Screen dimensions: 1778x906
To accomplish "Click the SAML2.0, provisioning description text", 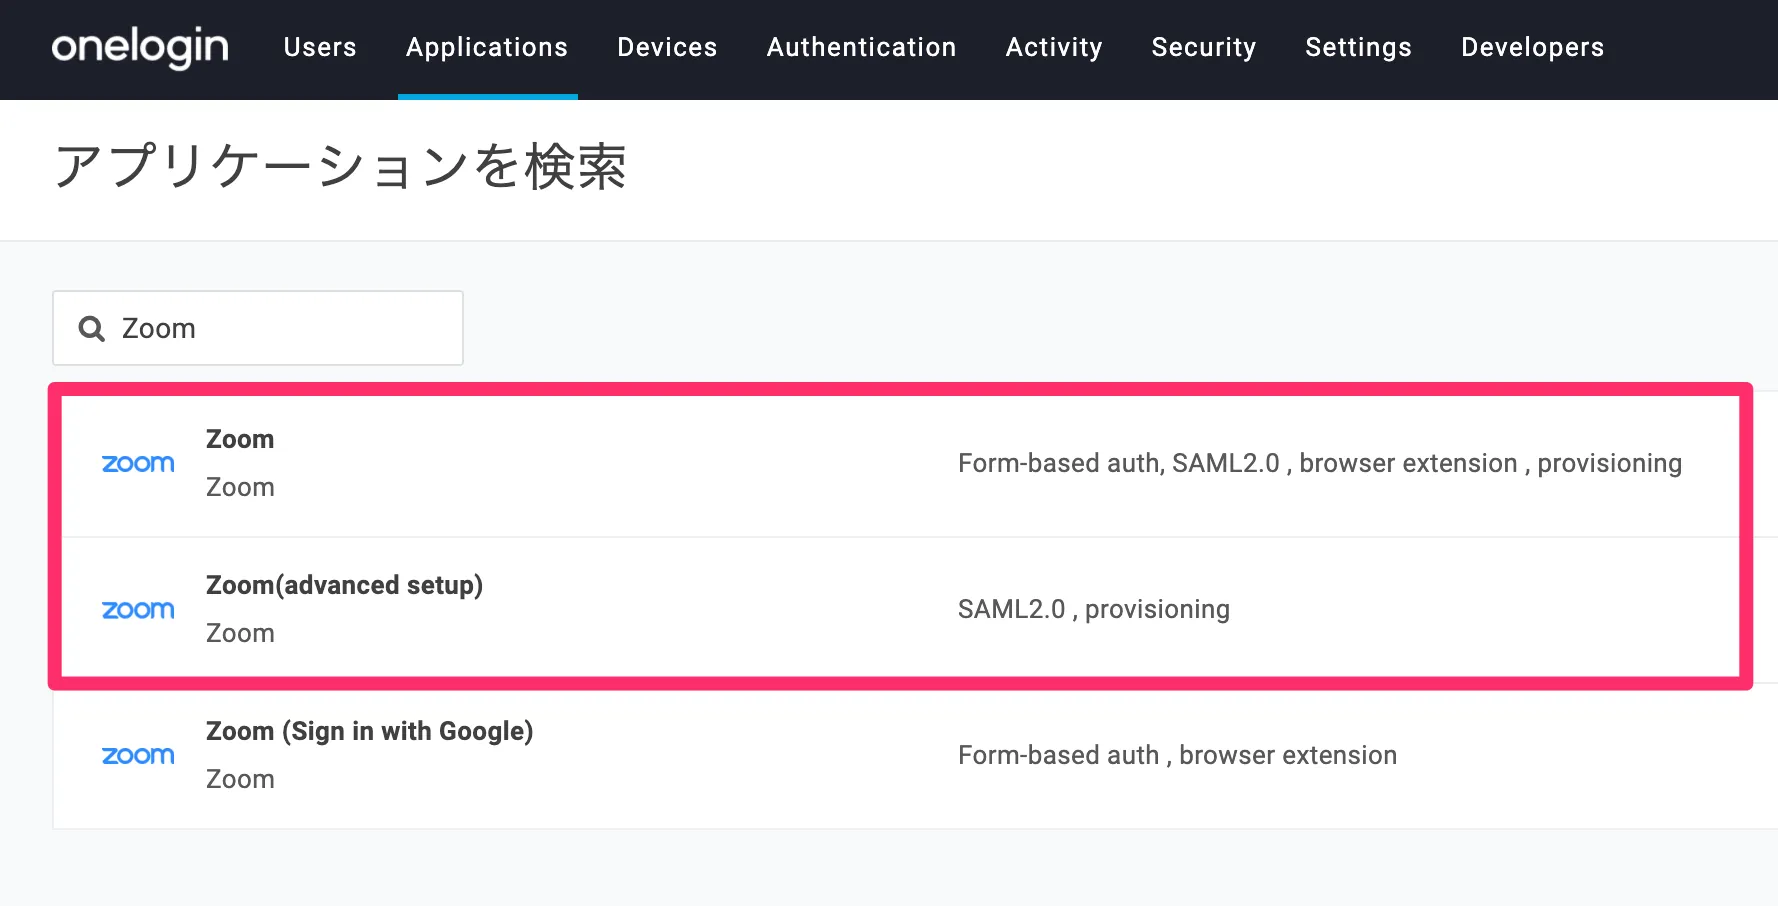I will click(x=1093, y=610).
